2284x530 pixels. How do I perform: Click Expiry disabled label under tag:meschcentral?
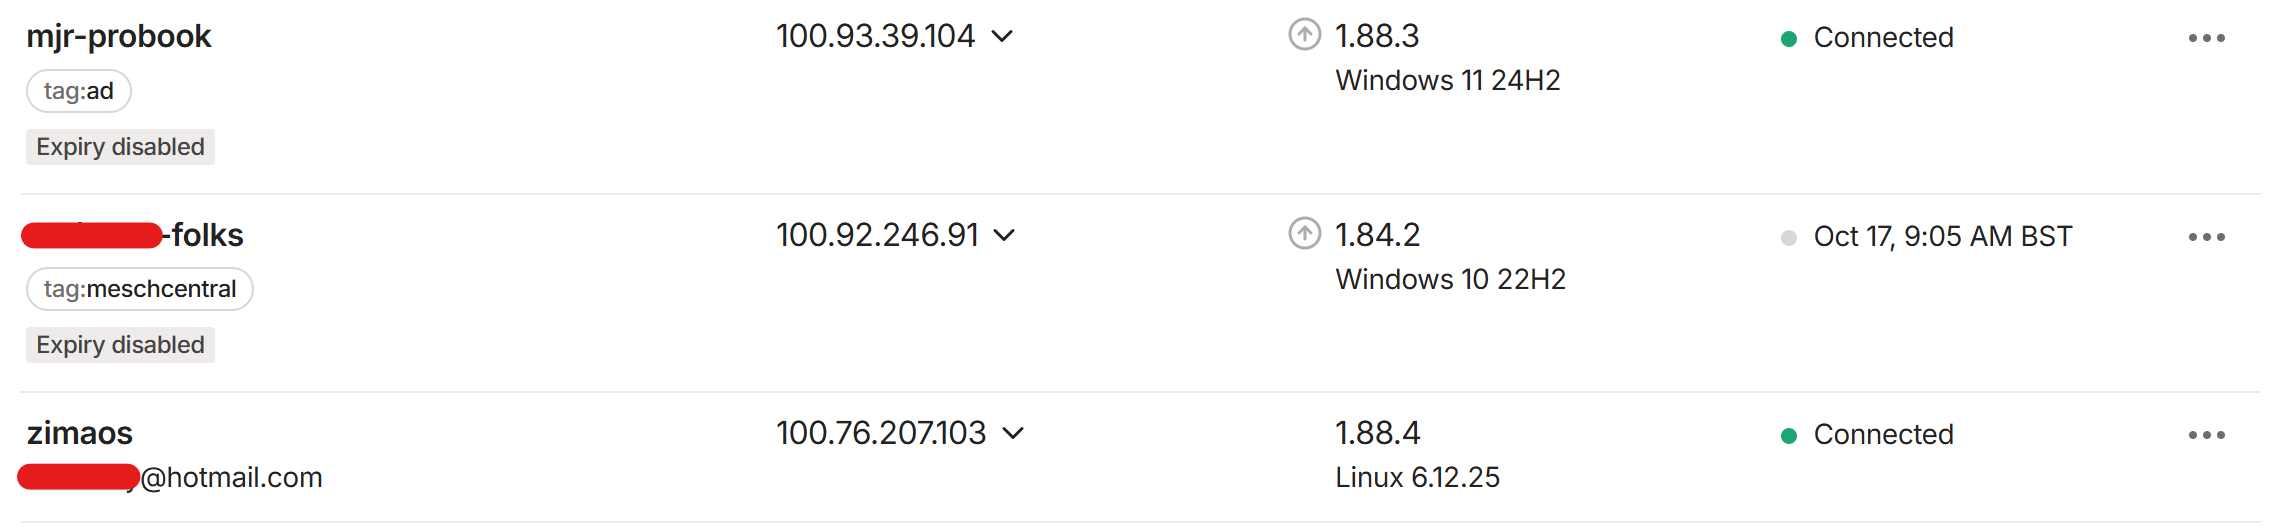click(x=120, y=345)
